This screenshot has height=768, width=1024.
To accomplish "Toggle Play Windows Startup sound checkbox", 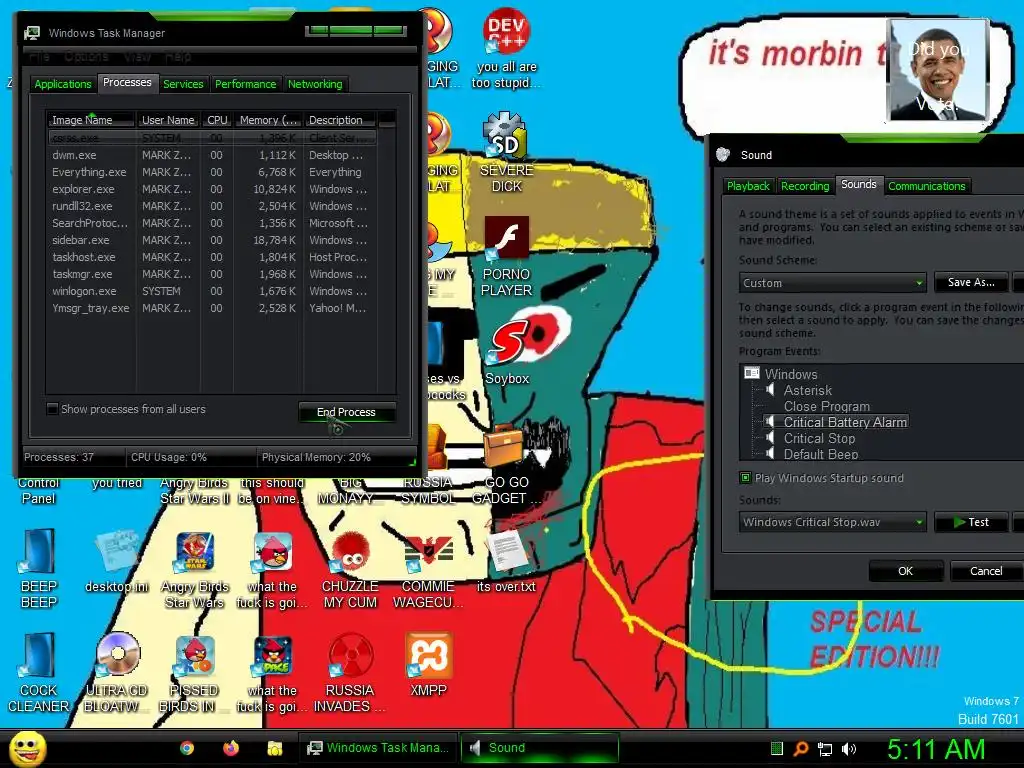I will 745,477.
